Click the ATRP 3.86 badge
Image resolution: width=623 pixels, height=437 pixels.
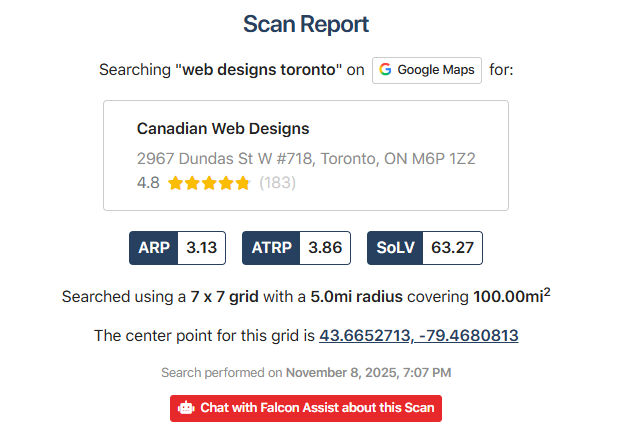pyautogui.click(x=296, y=248)
